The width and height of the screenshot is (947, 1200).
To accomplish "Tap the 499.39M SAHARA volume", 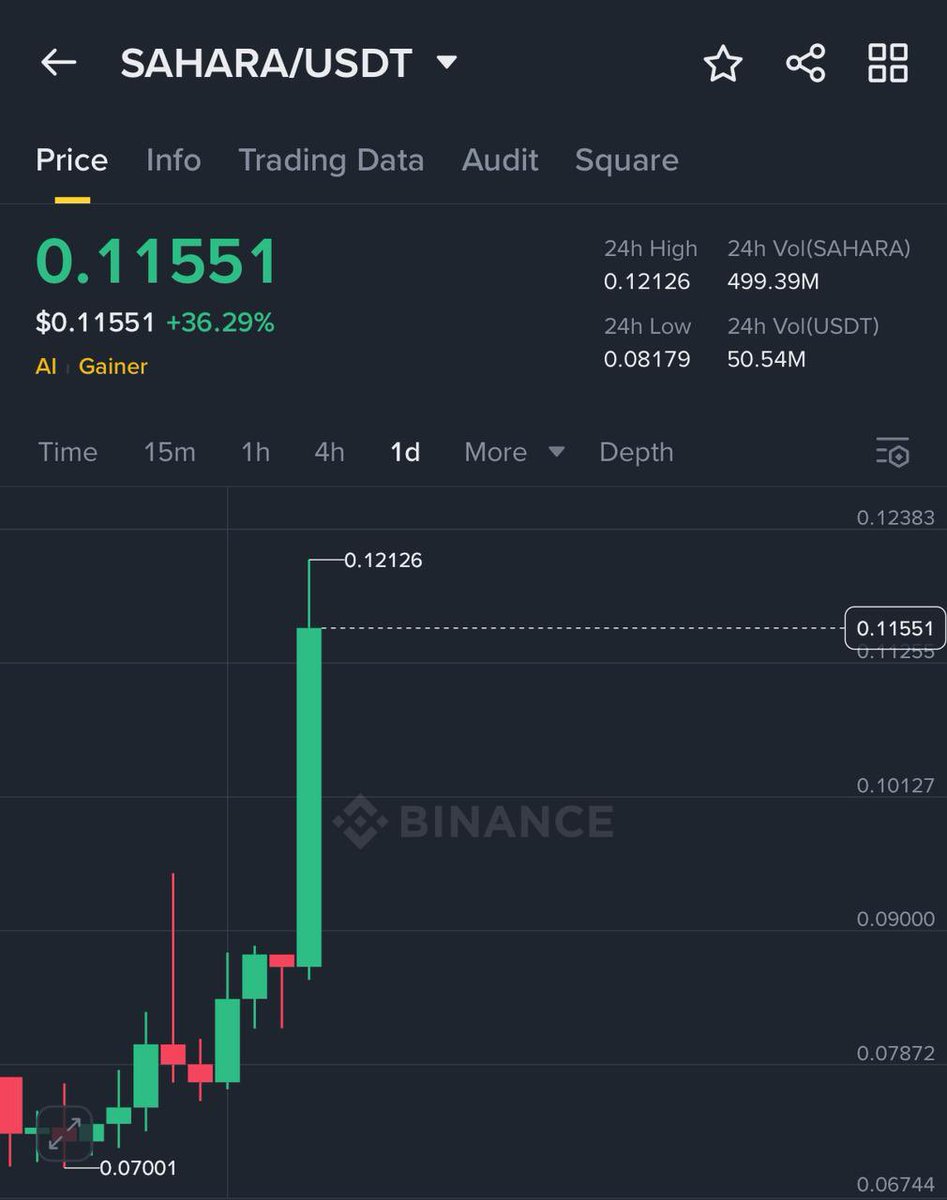I will tap(773, 281).
